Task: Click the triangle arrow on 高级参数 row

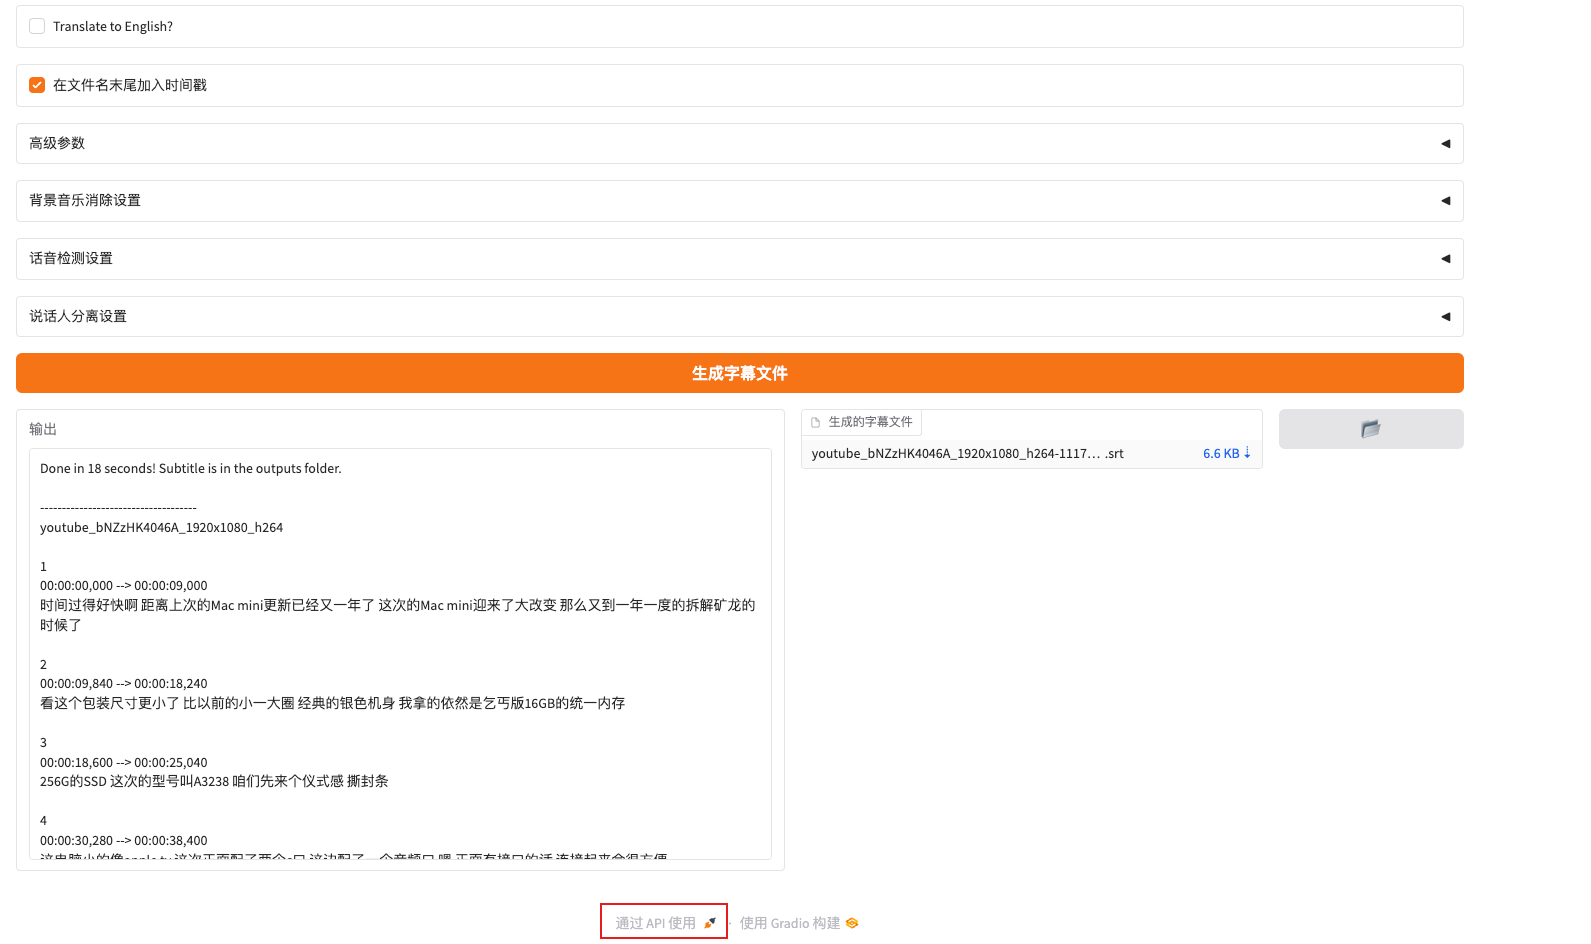Action: tap(1445, 144)
